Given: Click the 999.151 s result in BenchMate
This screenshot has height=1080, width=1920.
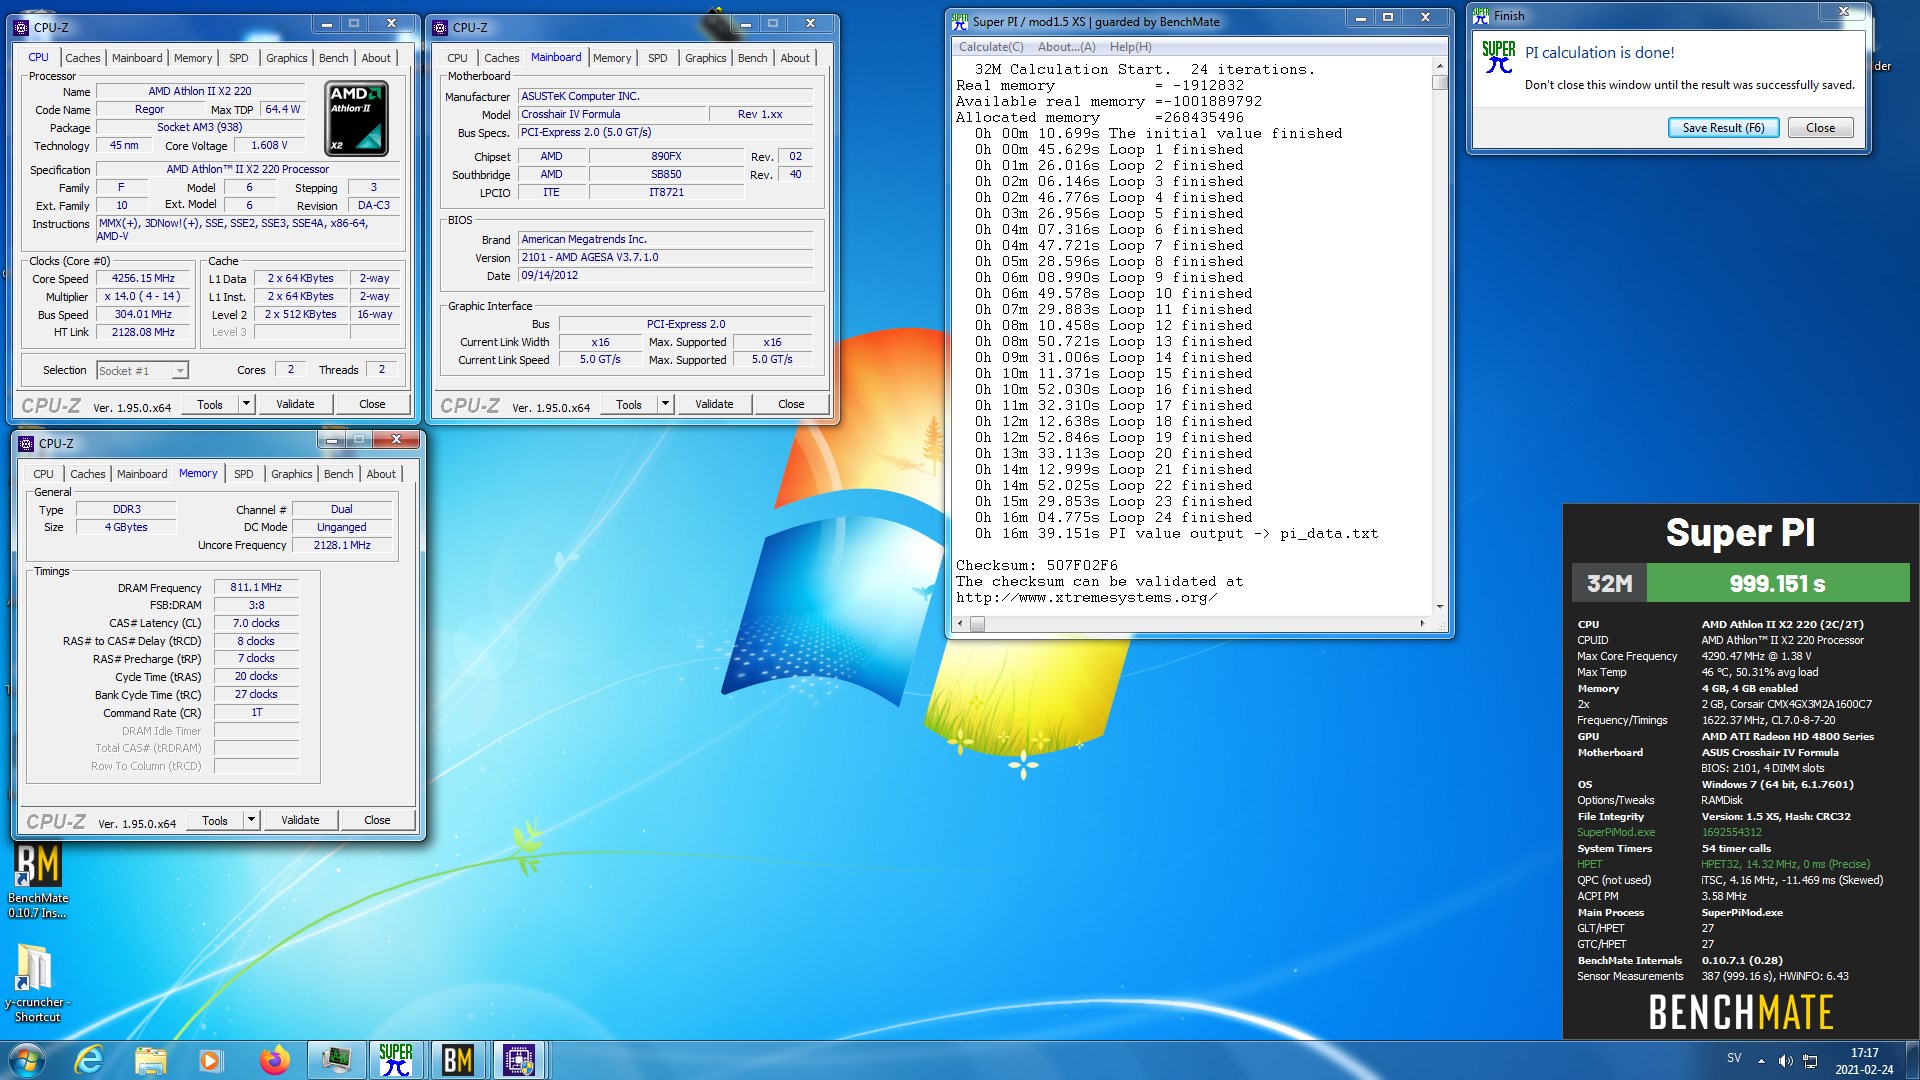Looking at the screenshot, I should [x=1777, y=584].
